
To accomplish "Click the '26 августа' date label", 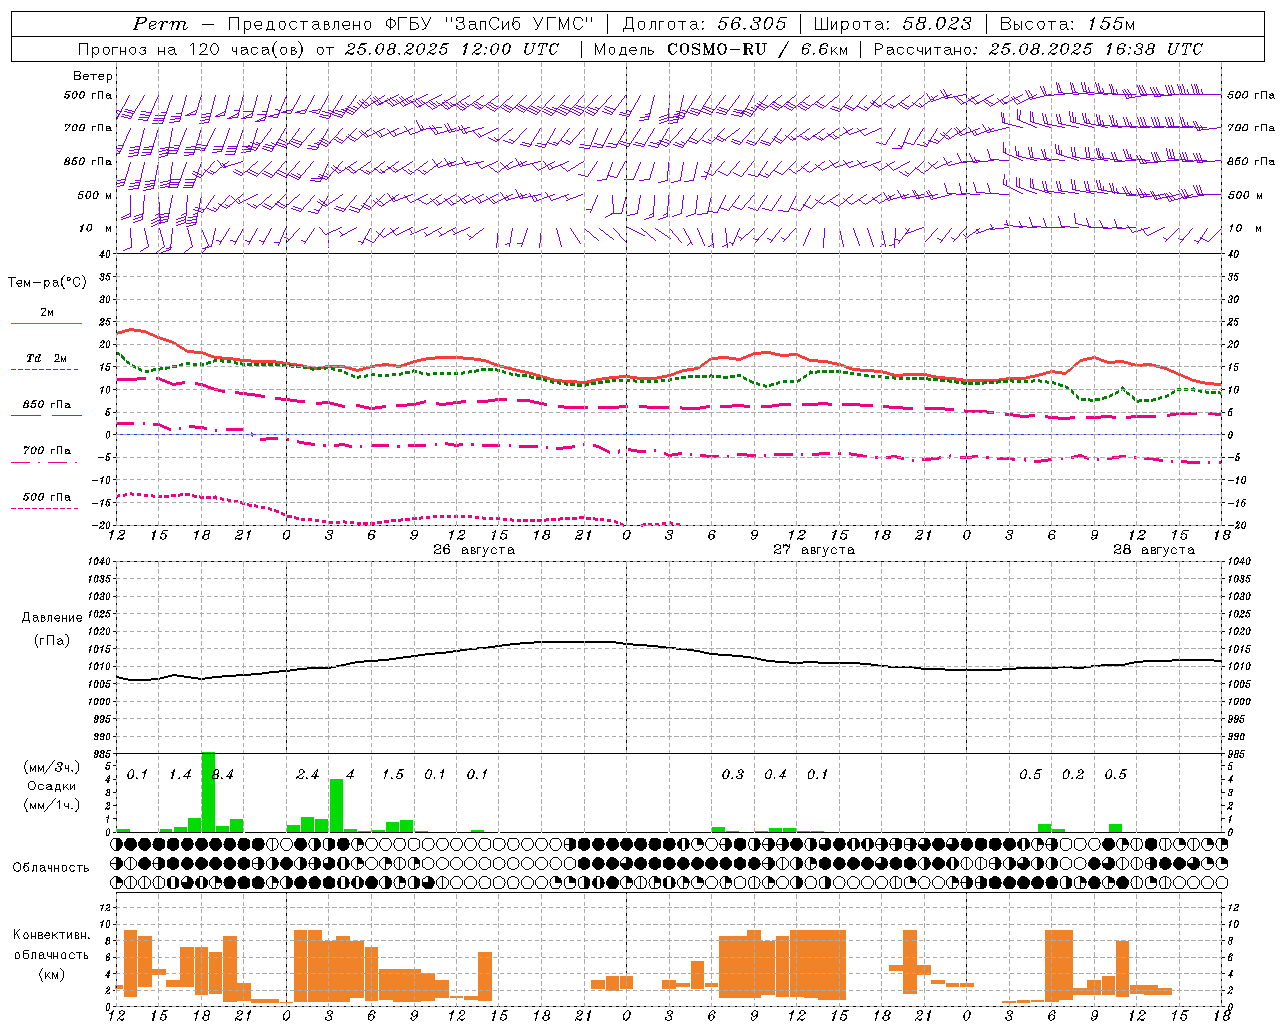I will [x=474, y=550].
